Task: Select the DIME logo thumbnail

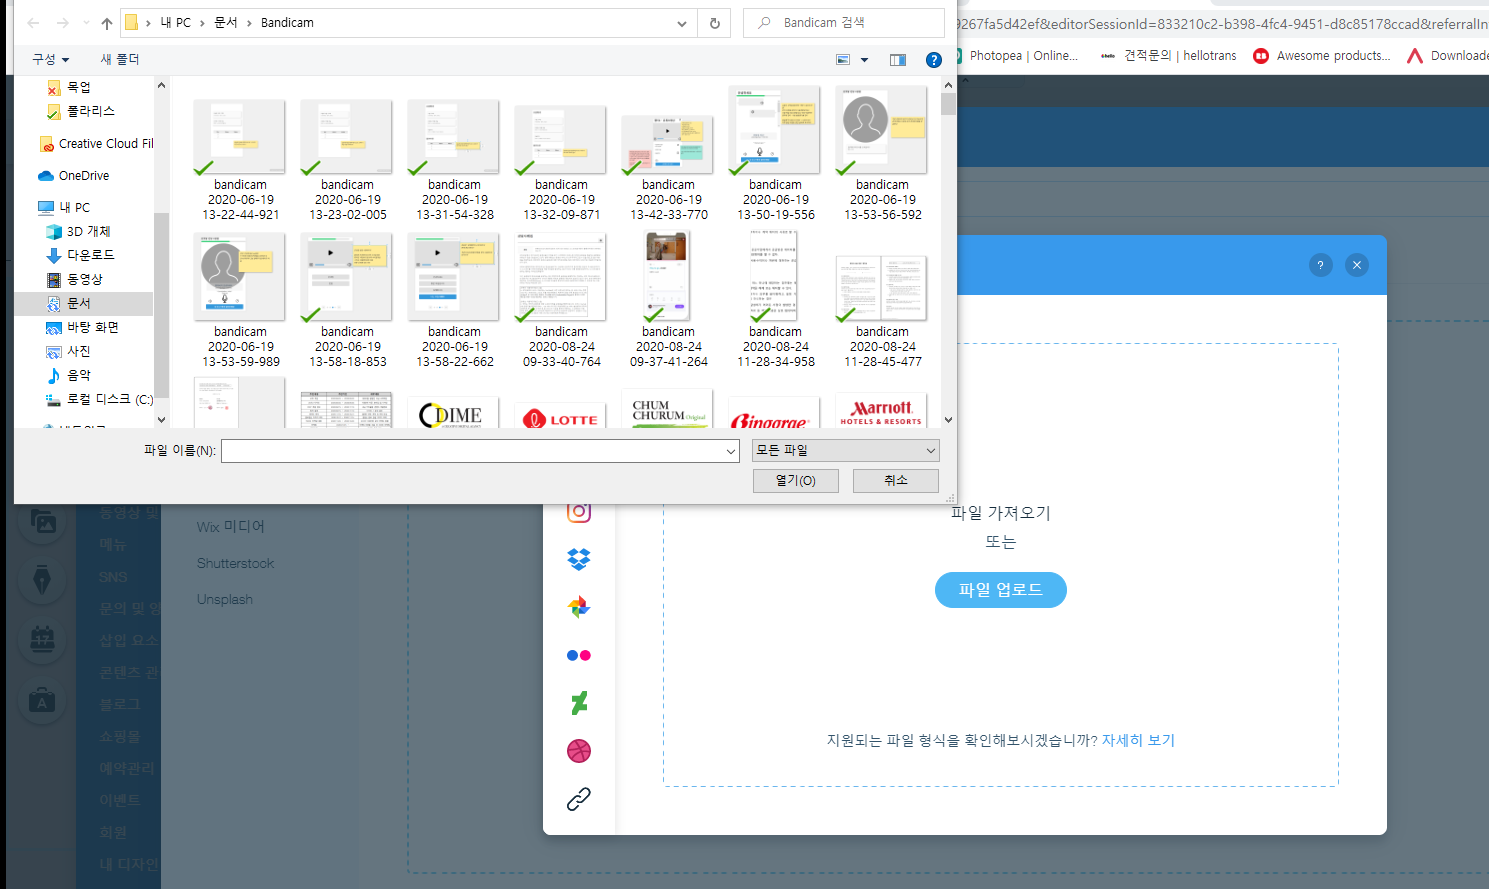Action: [x=454, y=414]
